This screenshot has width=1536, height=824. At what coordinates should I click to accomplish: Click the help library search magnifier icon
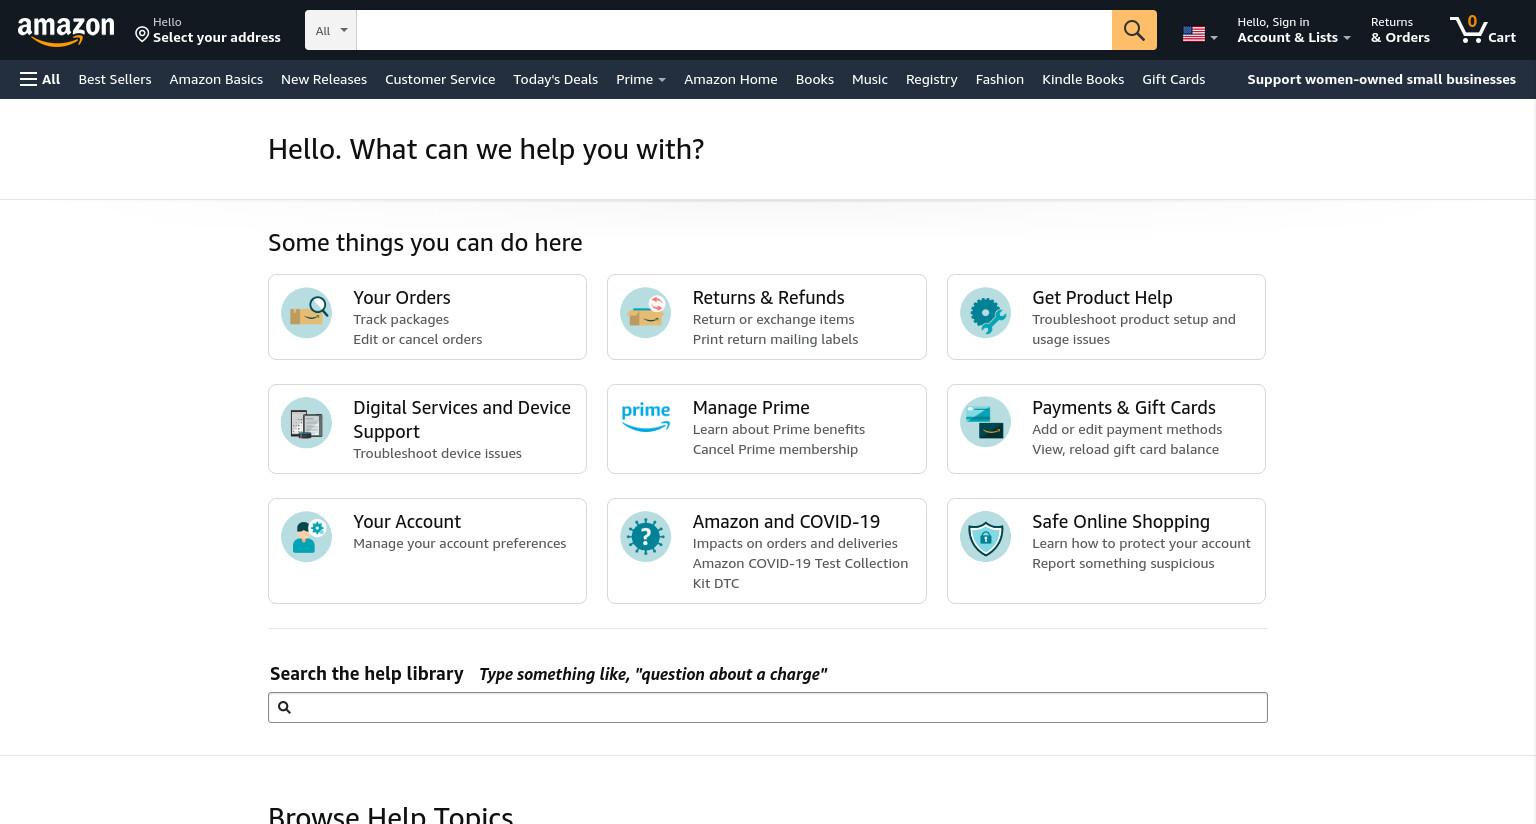(284, 707)
